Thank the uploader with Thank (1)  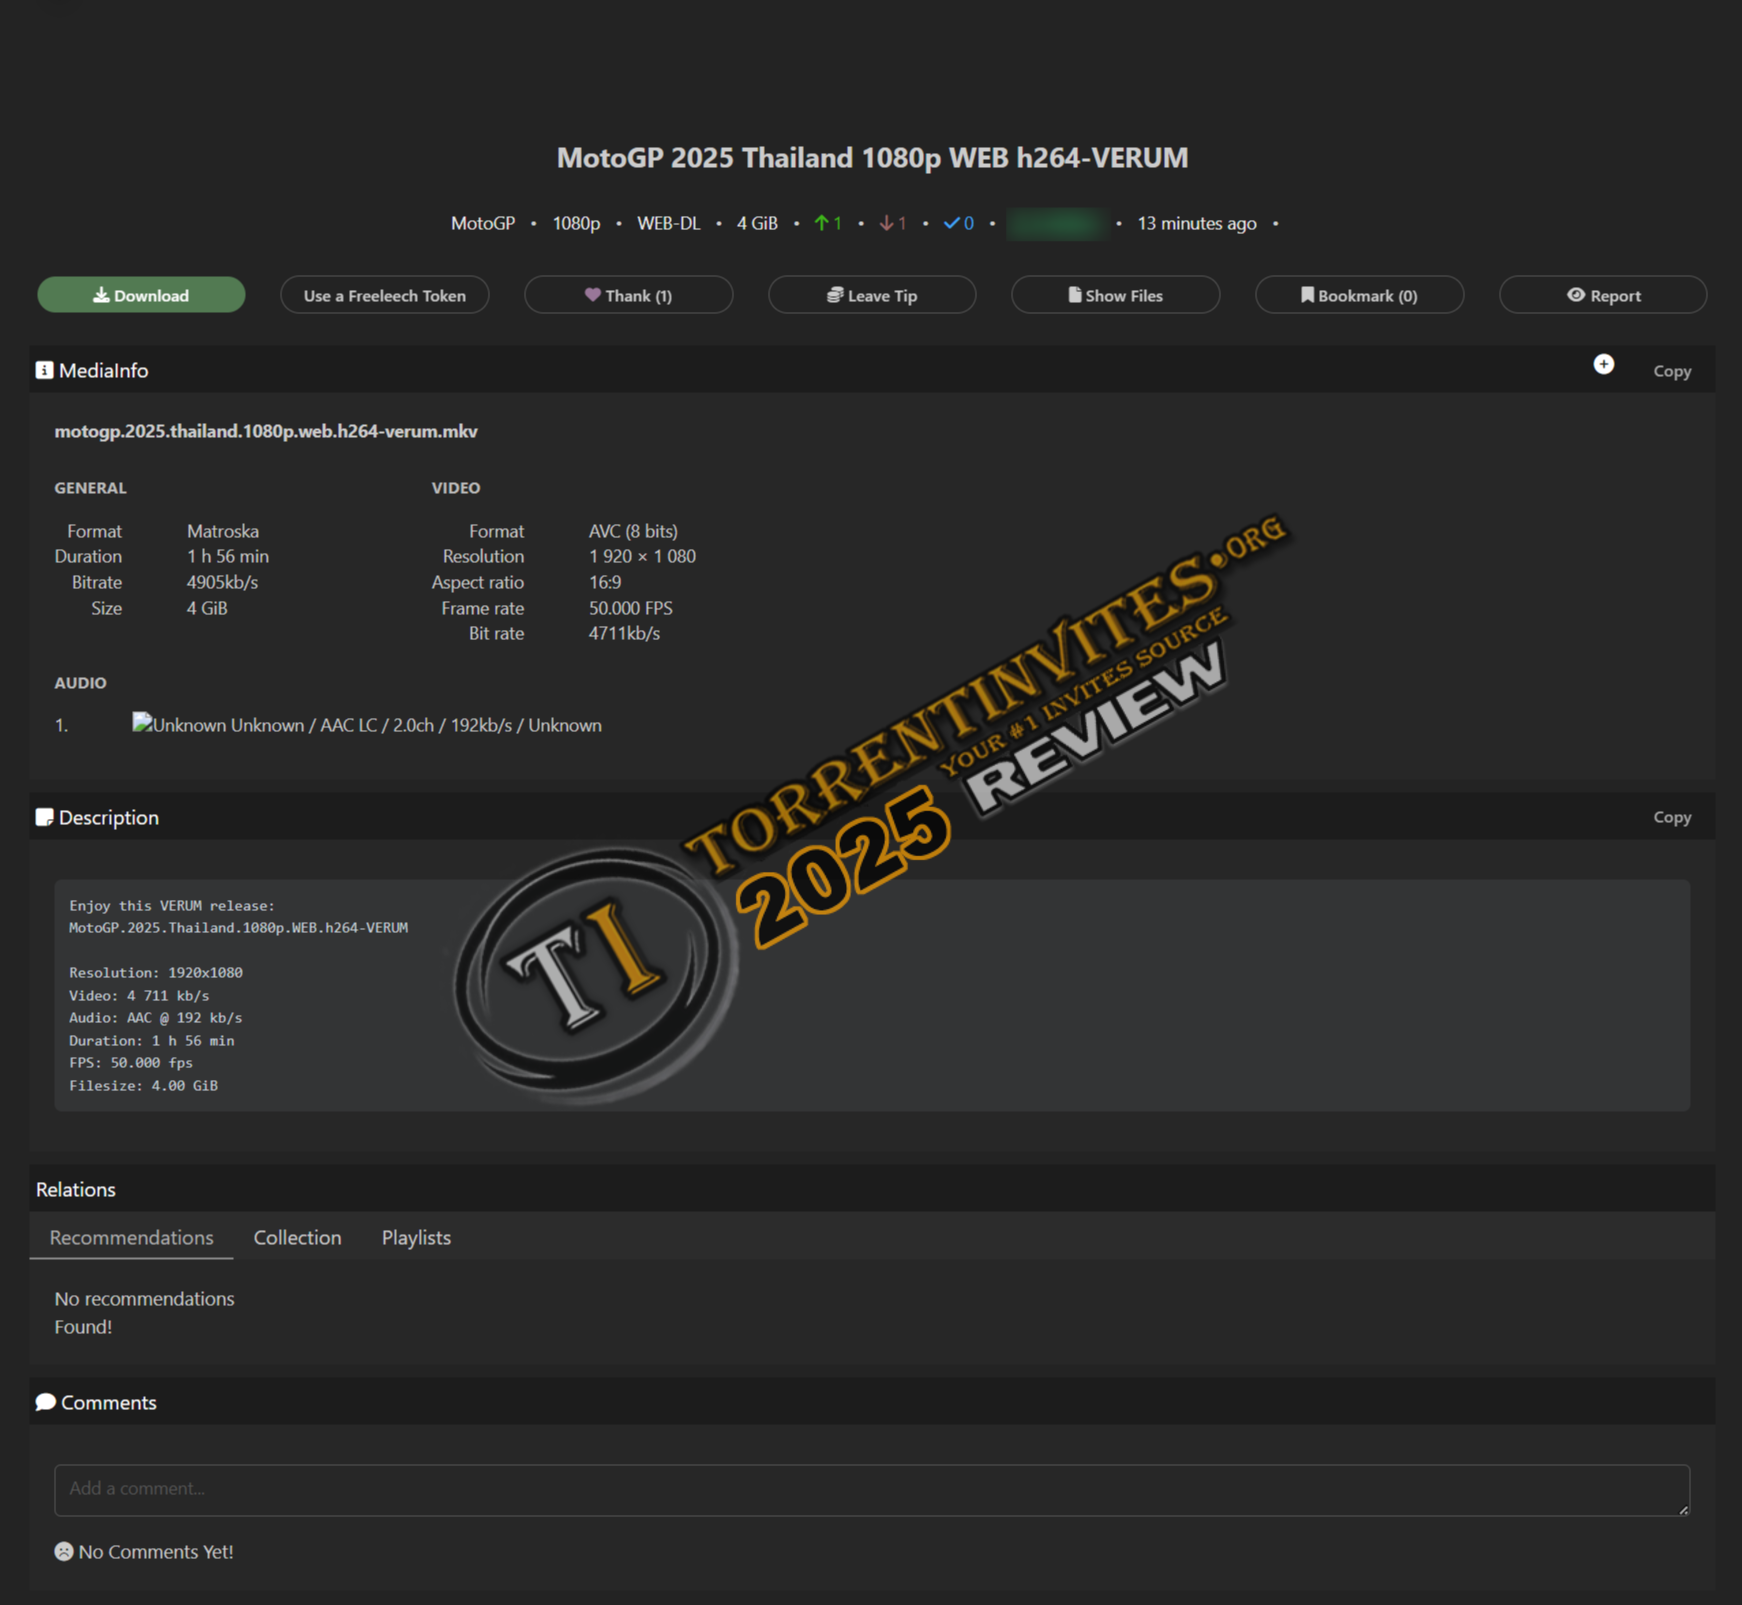pyautogui.click(x=628, y=295)
